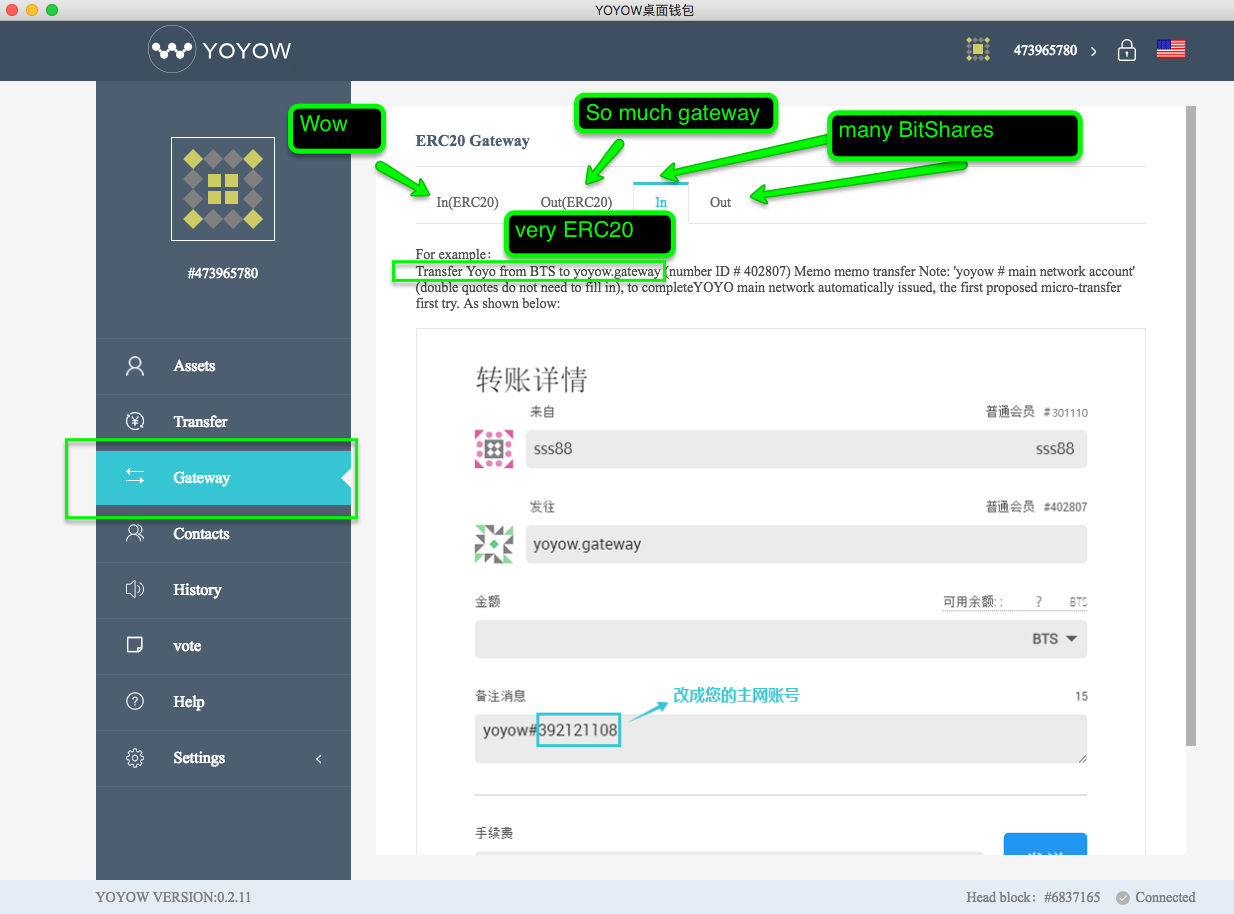Open the BTS asset dropdown
The height and width of the screenshot is (914, 1234).
pos(1054,639)
